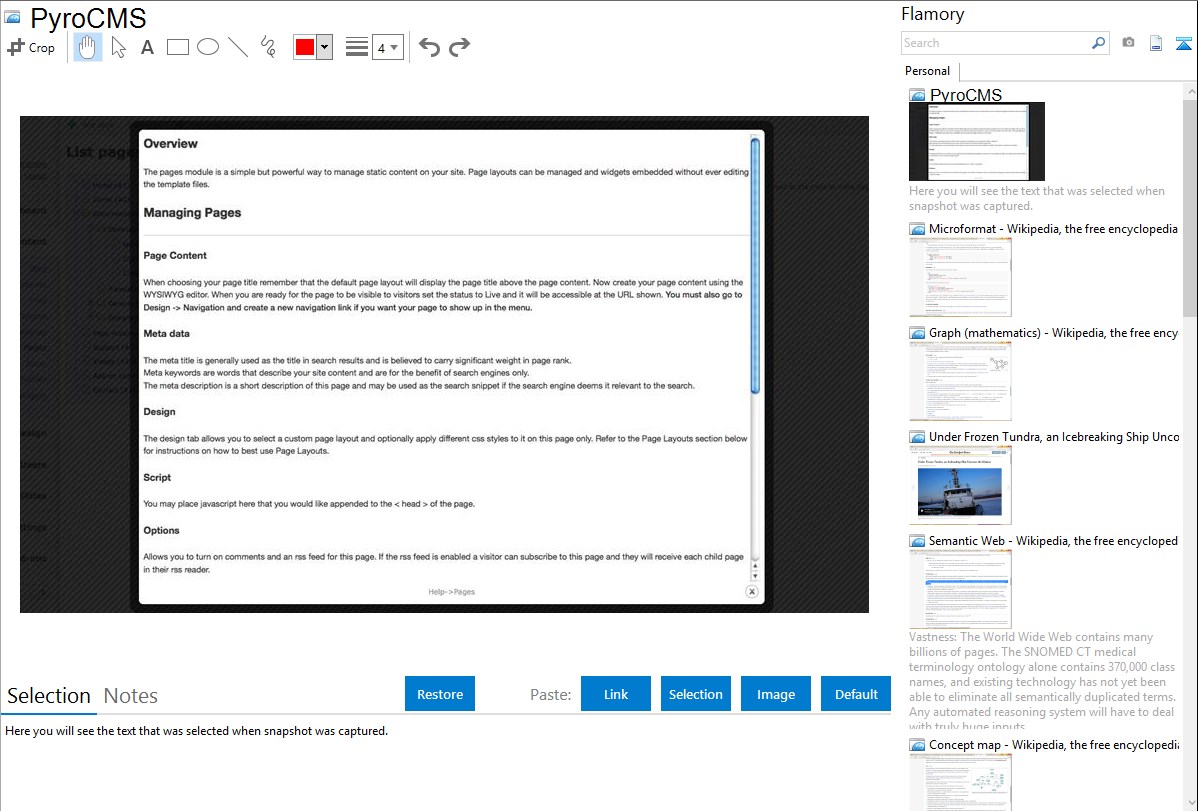This screenshot has width=1198, height=811.
Task: Click the icon beside the PyroCMS list item
Action: (x=918, y=95)
